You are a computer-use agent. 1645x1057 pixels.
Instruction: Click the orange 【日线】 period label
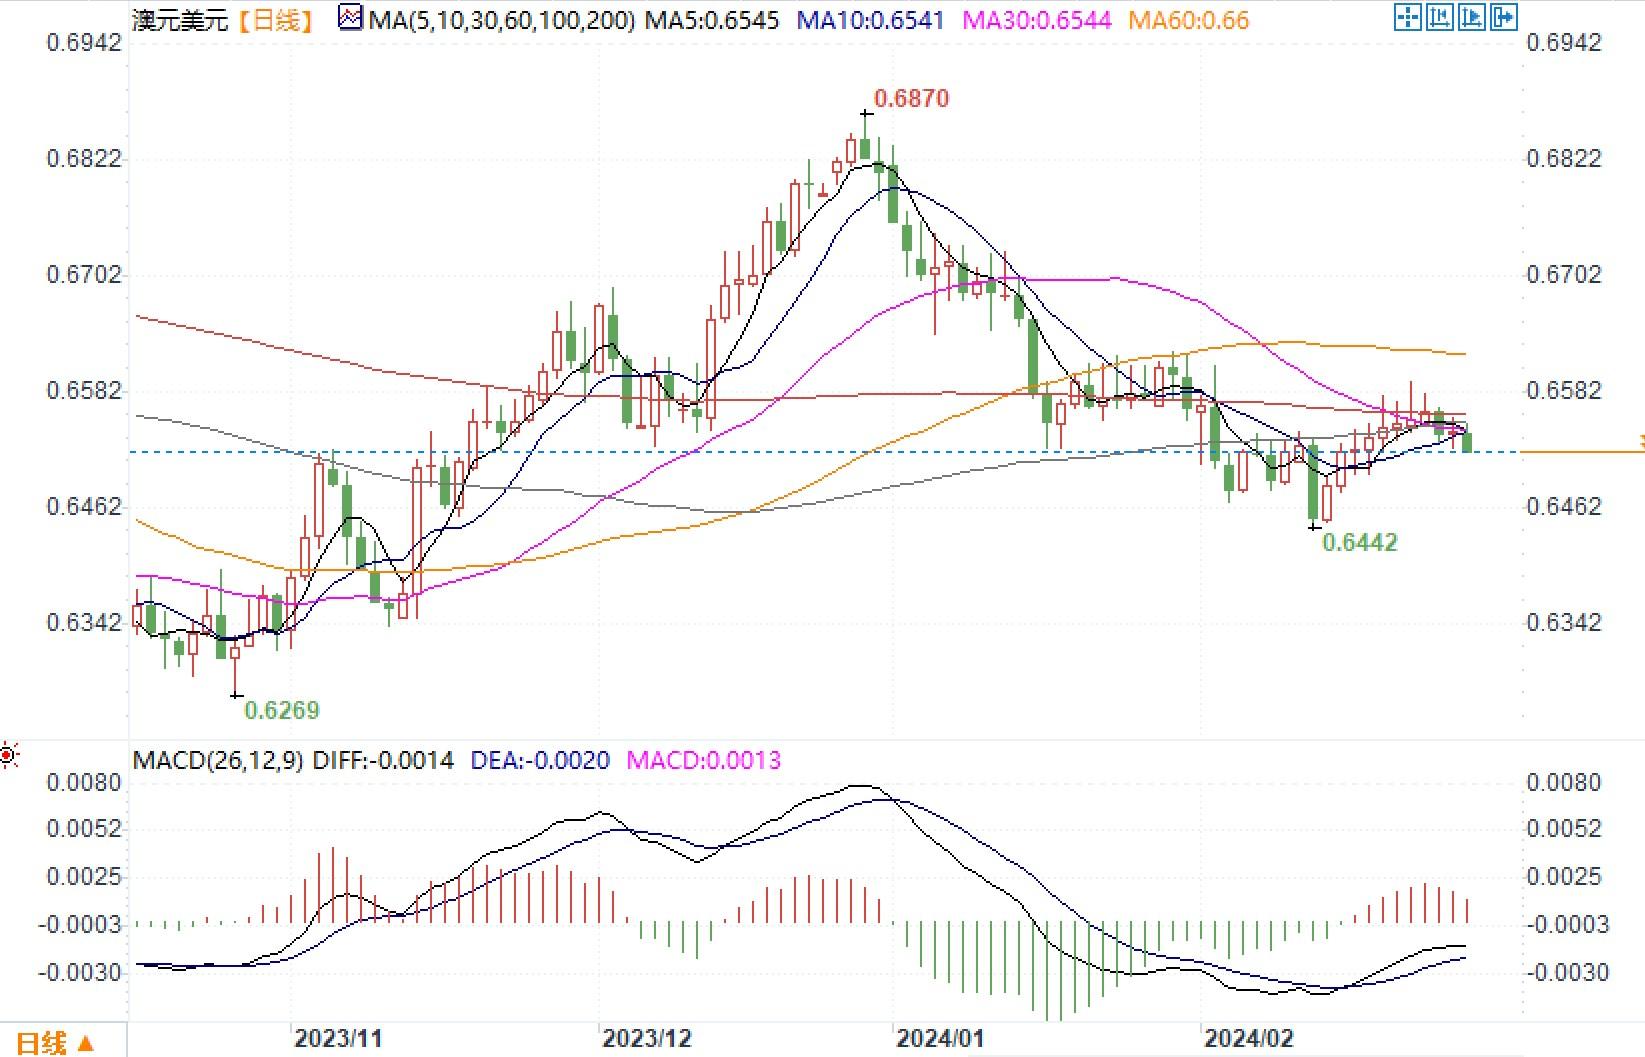[x=275, y=20]
